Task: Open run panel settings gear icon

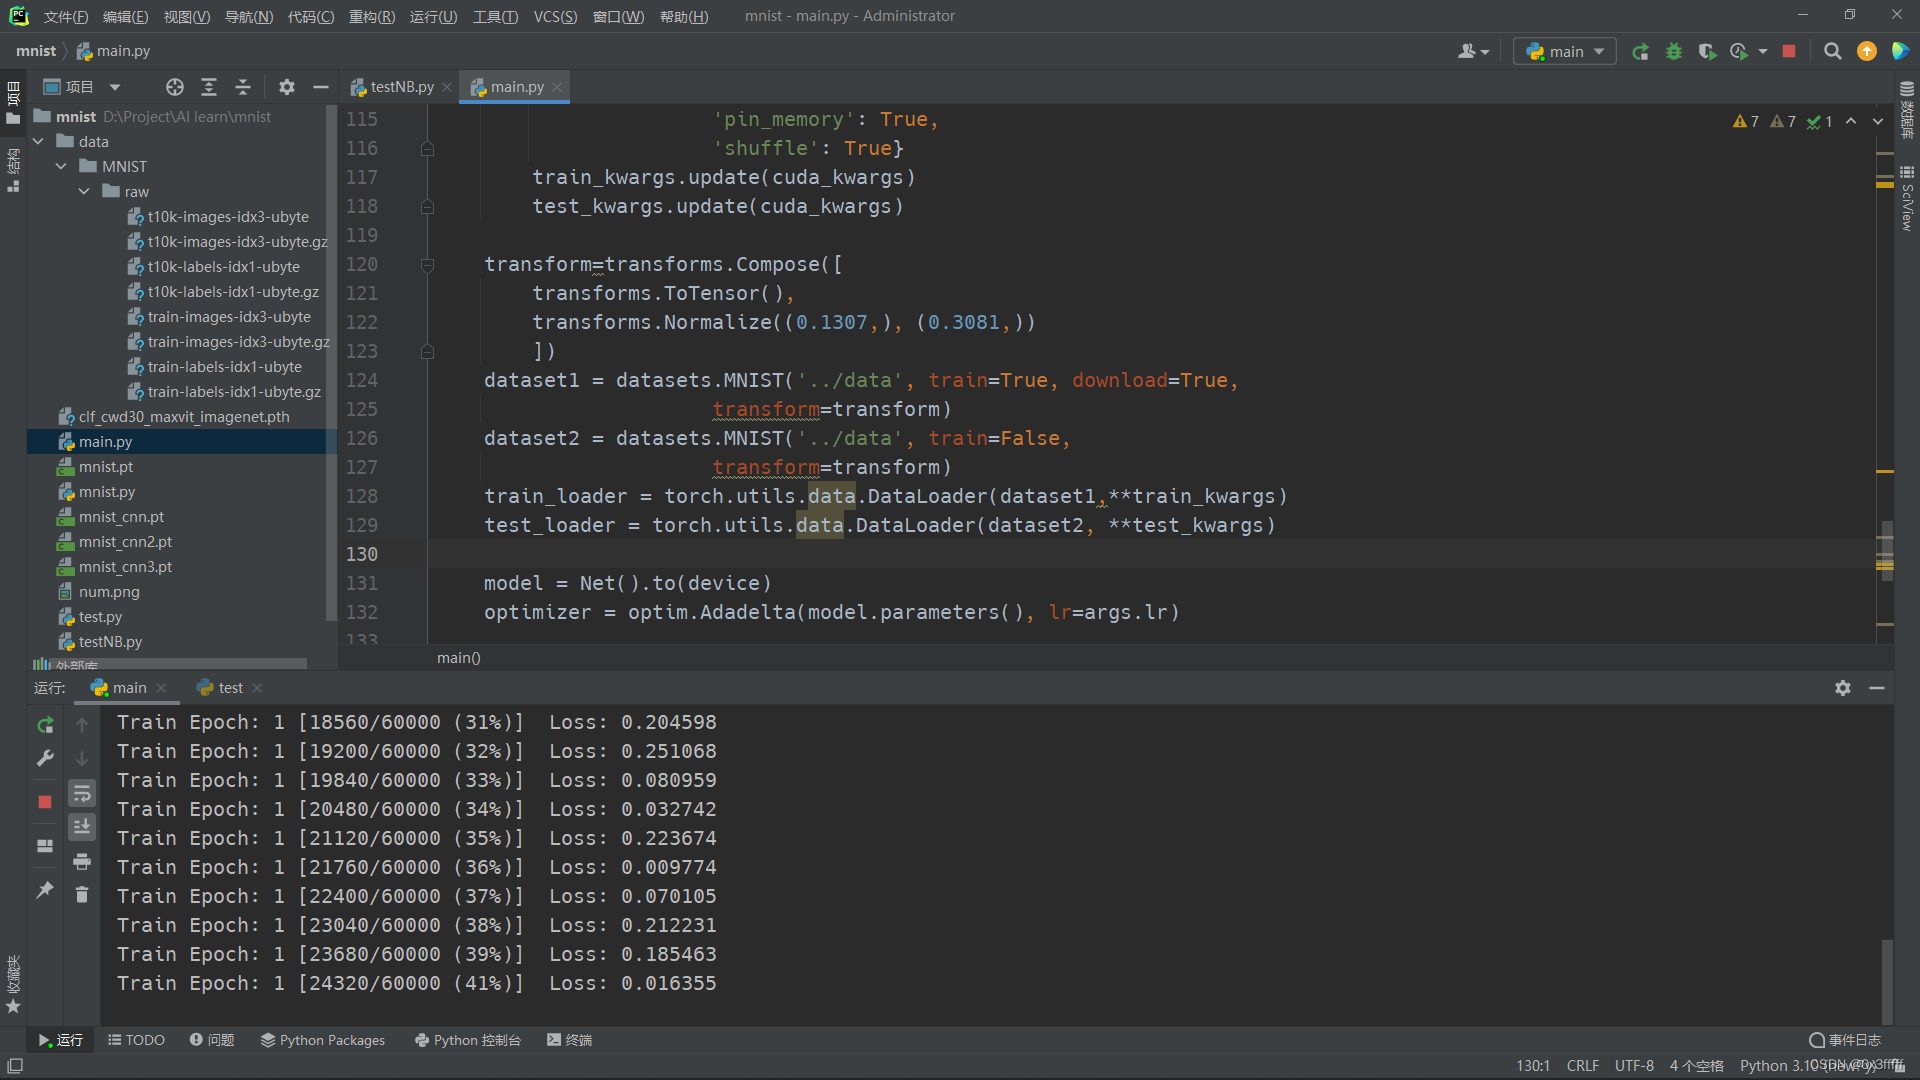Action: click(x=1842, y=688)
